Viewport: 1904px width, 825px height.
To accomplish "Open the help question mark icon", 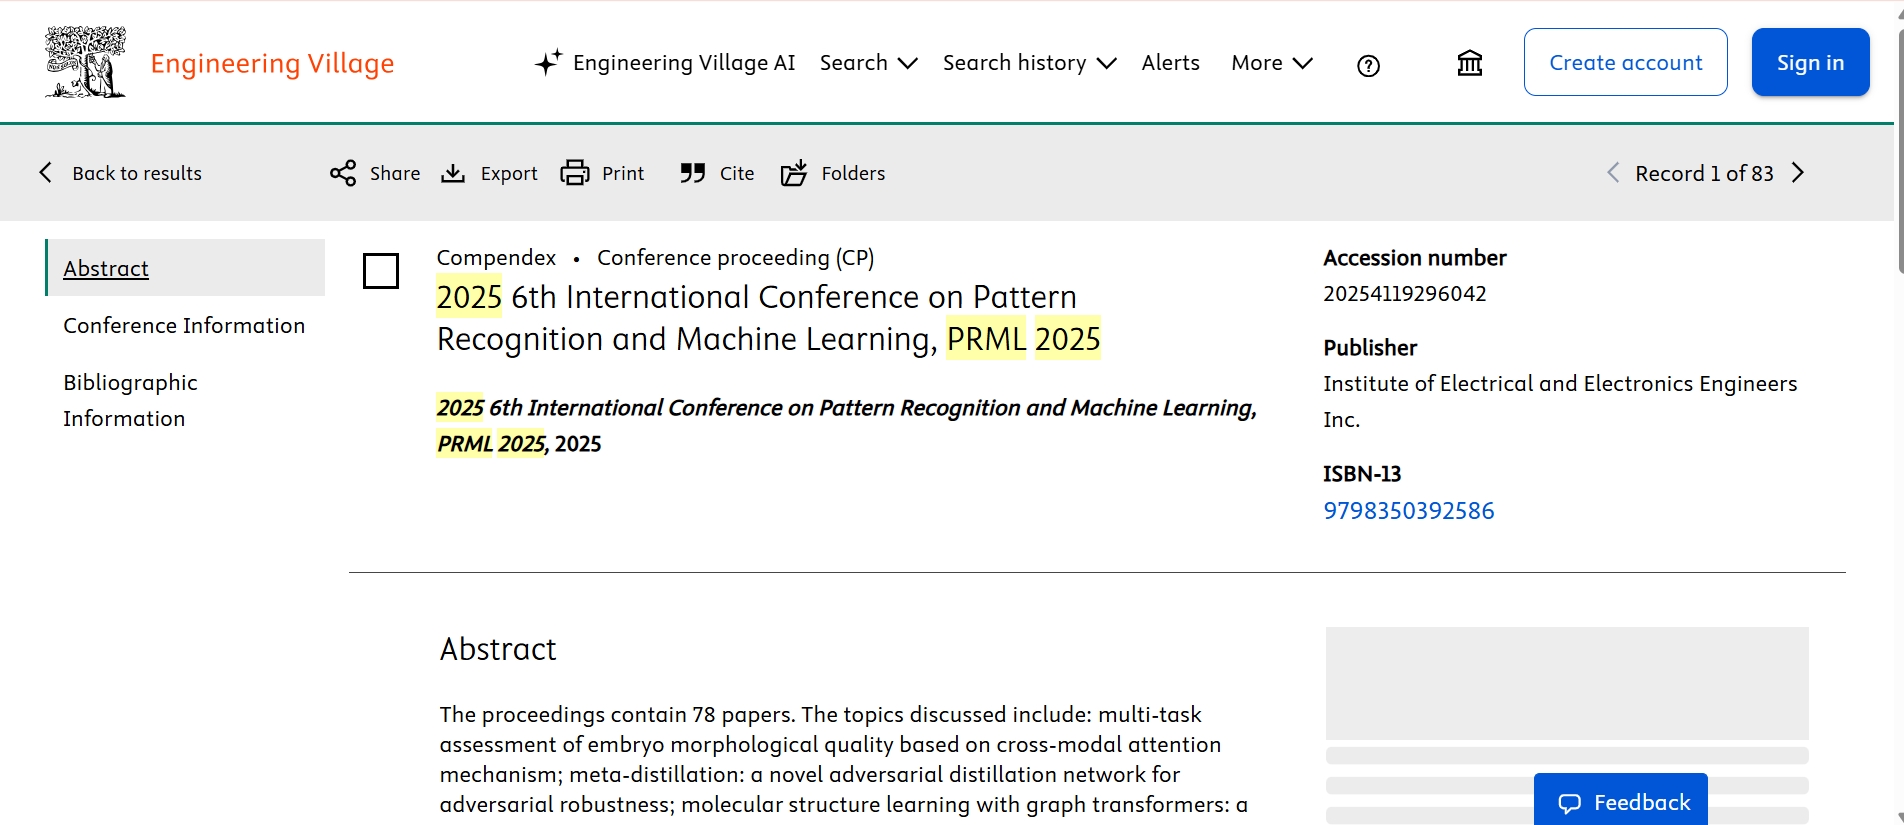I will [x=1368, y=66].
